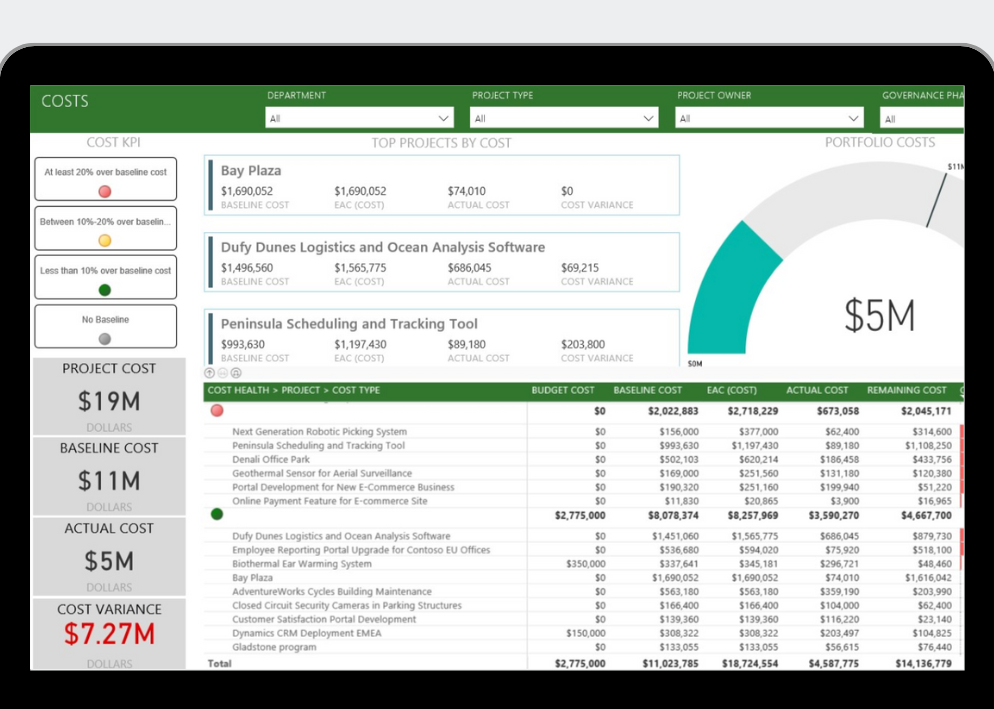Click the red indicator in the 20% over baseline card
Image resolution: width=994 pixels, height=709 pixels.
point(105,192)
